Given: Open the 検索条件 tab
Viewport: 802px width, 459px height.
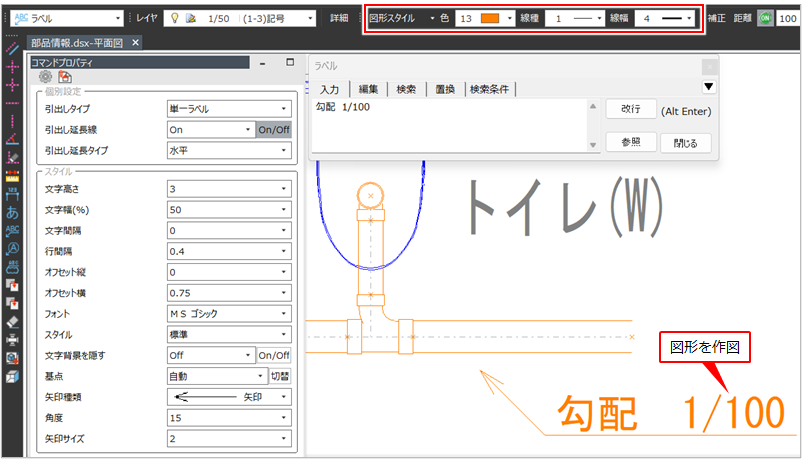Looking at the screenshot, I should [490, 89].
